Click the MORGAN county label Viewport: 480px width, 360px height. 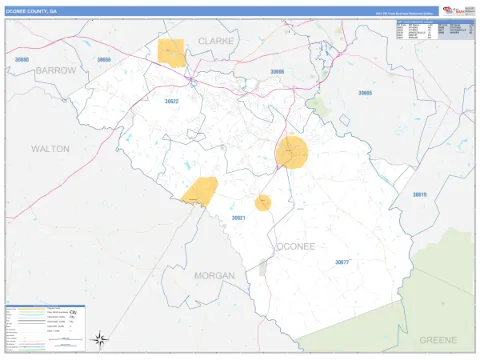[214, 276]
